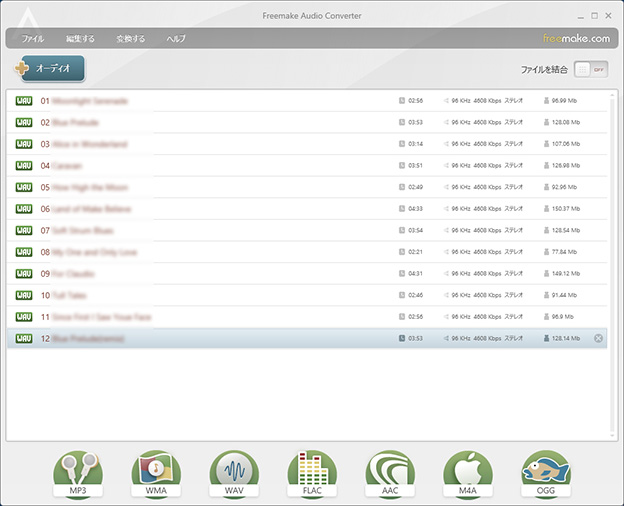Viewport: 624px width, 506px height.
Task: Click file size icon on track 12
Action: 546,338
